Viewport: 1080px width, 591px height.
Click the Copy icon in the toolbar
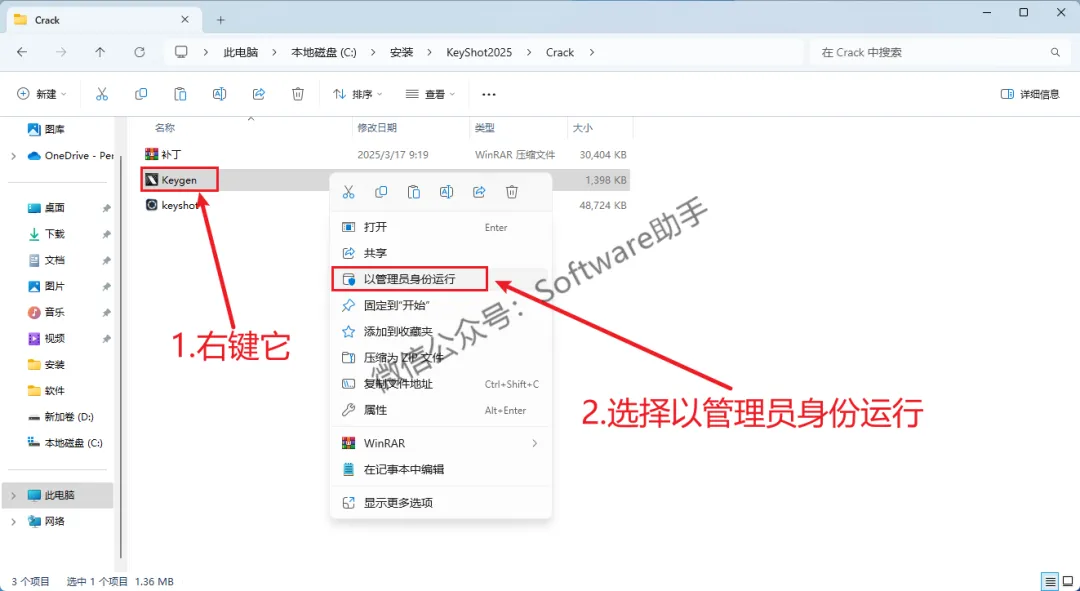tap(141, 94)
